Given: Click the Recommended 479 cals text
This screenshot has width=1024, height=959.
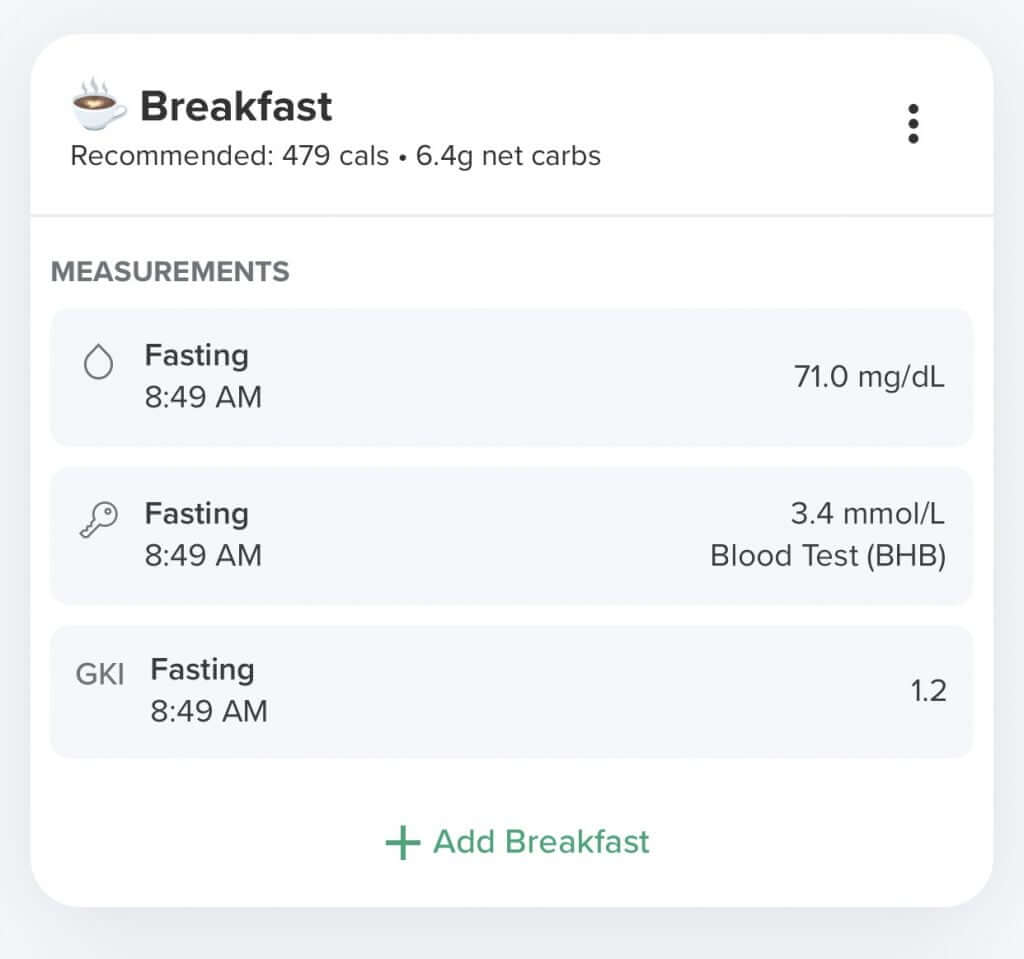Looking at the screenshot, I should pos(230,156).
